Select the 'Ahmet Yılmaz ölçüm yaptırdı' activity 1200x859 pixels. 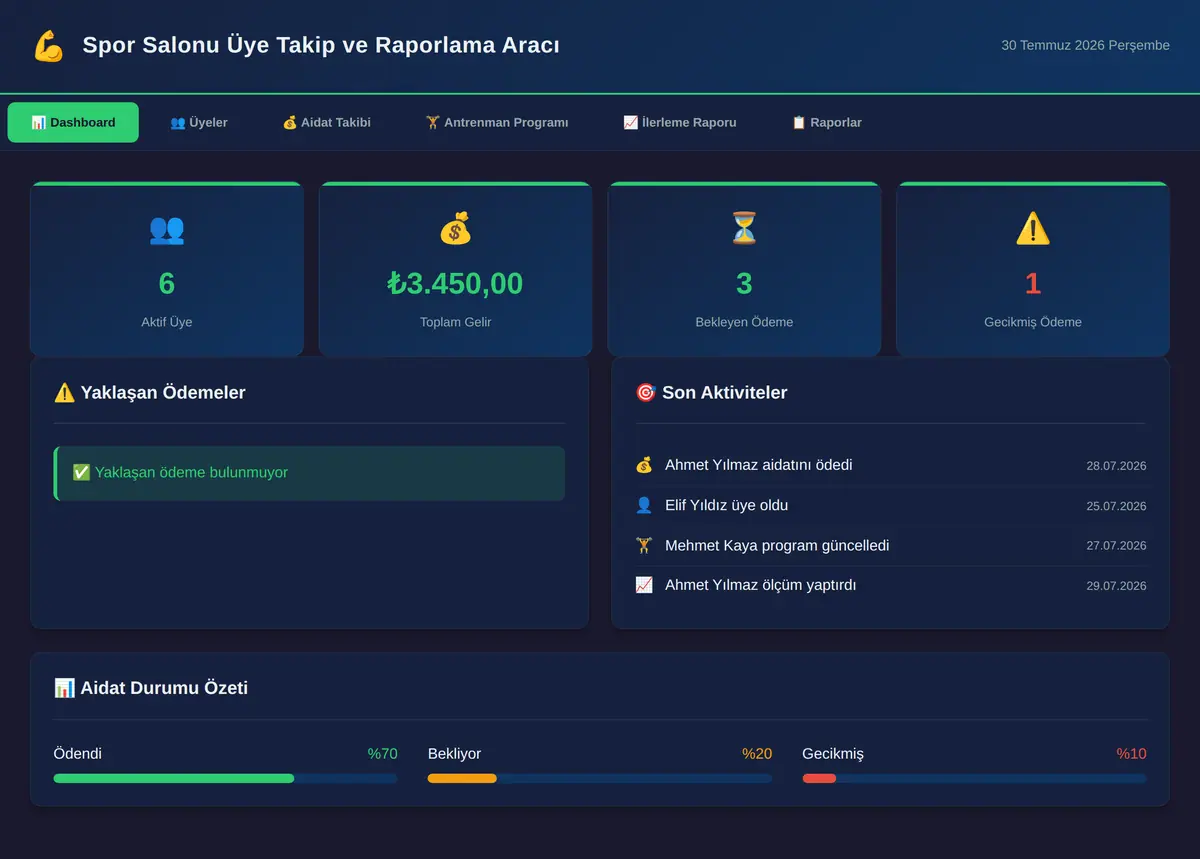pyautogui.click(x=891, y=585)
